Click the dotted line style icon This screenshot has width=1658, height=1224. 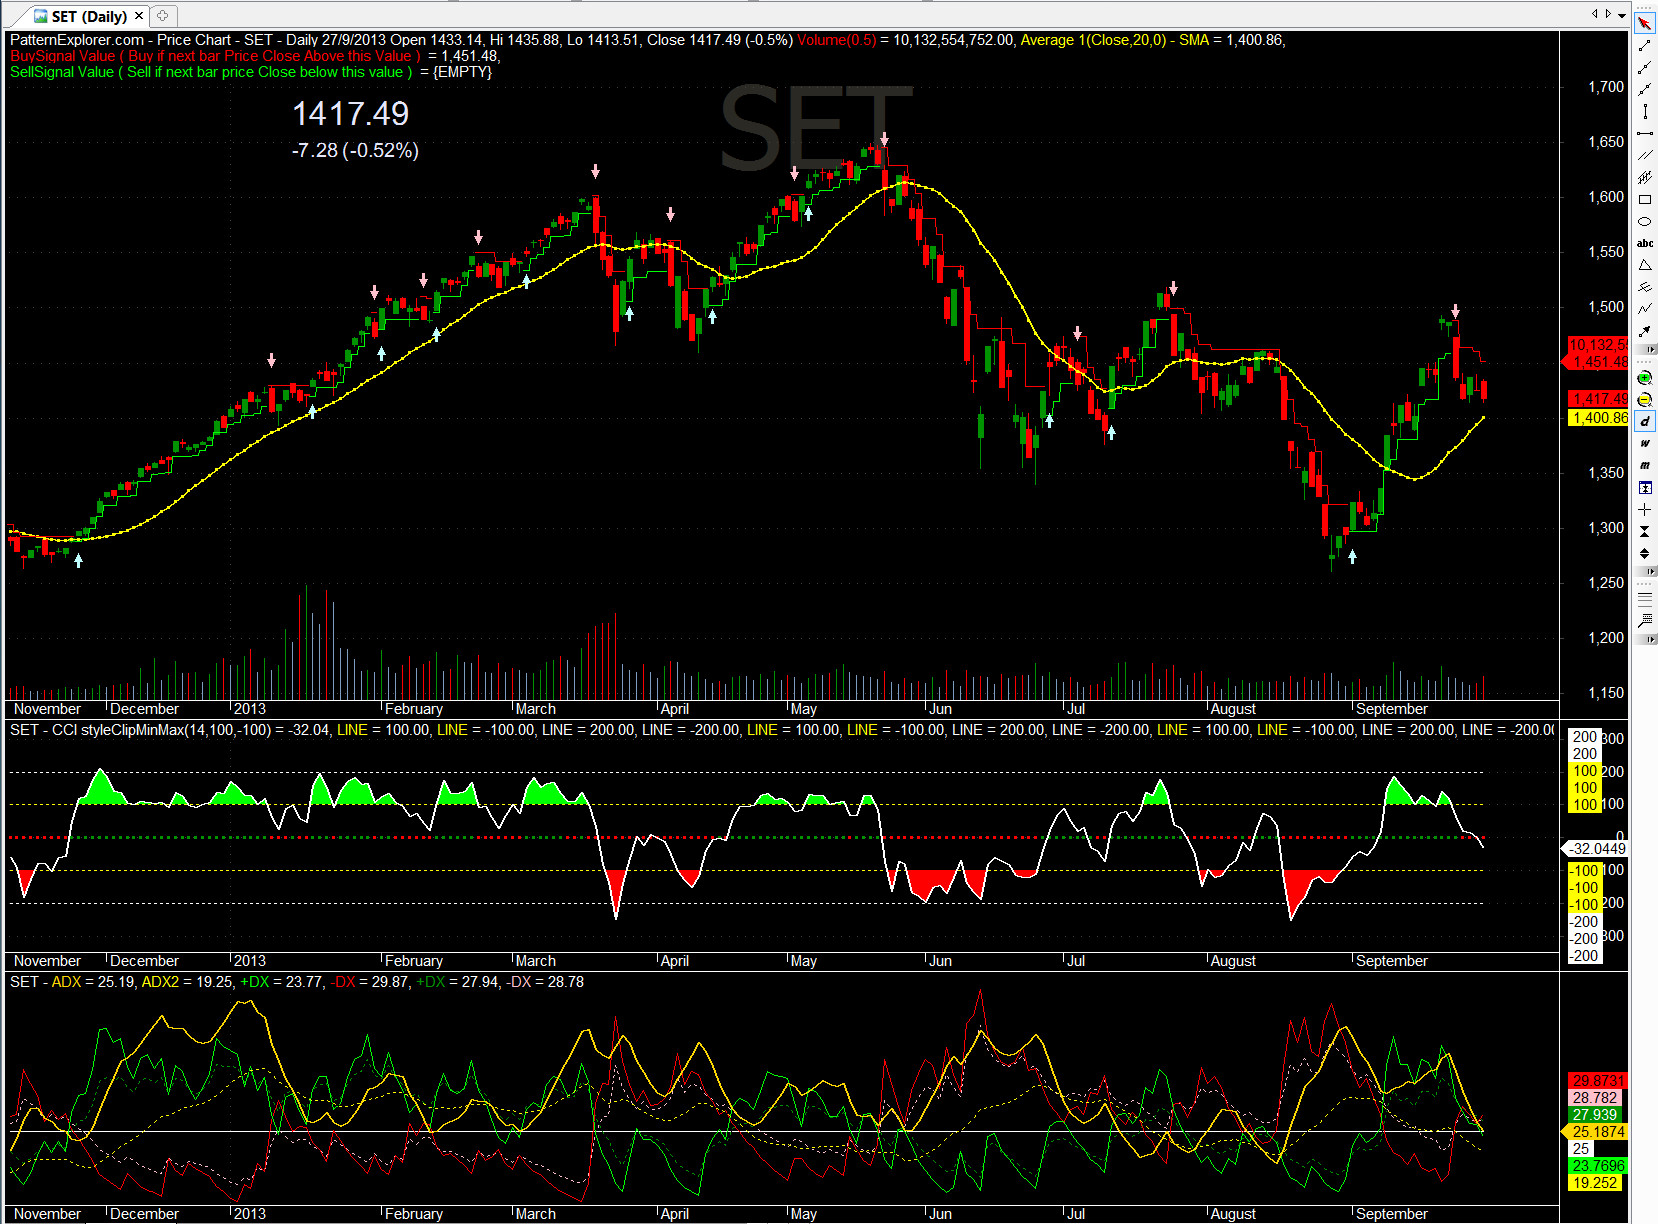coord(1645,621)
